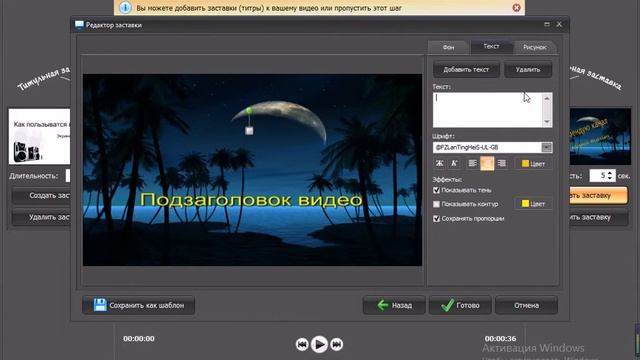Image resolution: width=640 pixels, height=360 pixels.
Task: Select the white text box handle on preview
Action: [249, 131]
